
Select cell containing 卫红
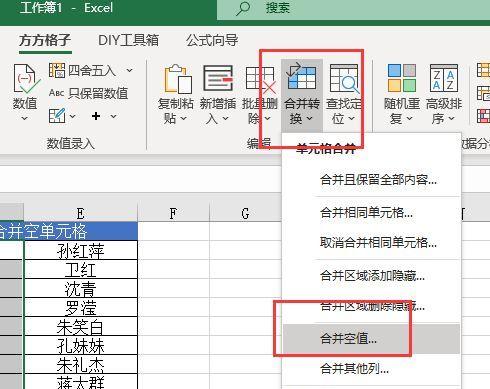[x=81, y=269]
